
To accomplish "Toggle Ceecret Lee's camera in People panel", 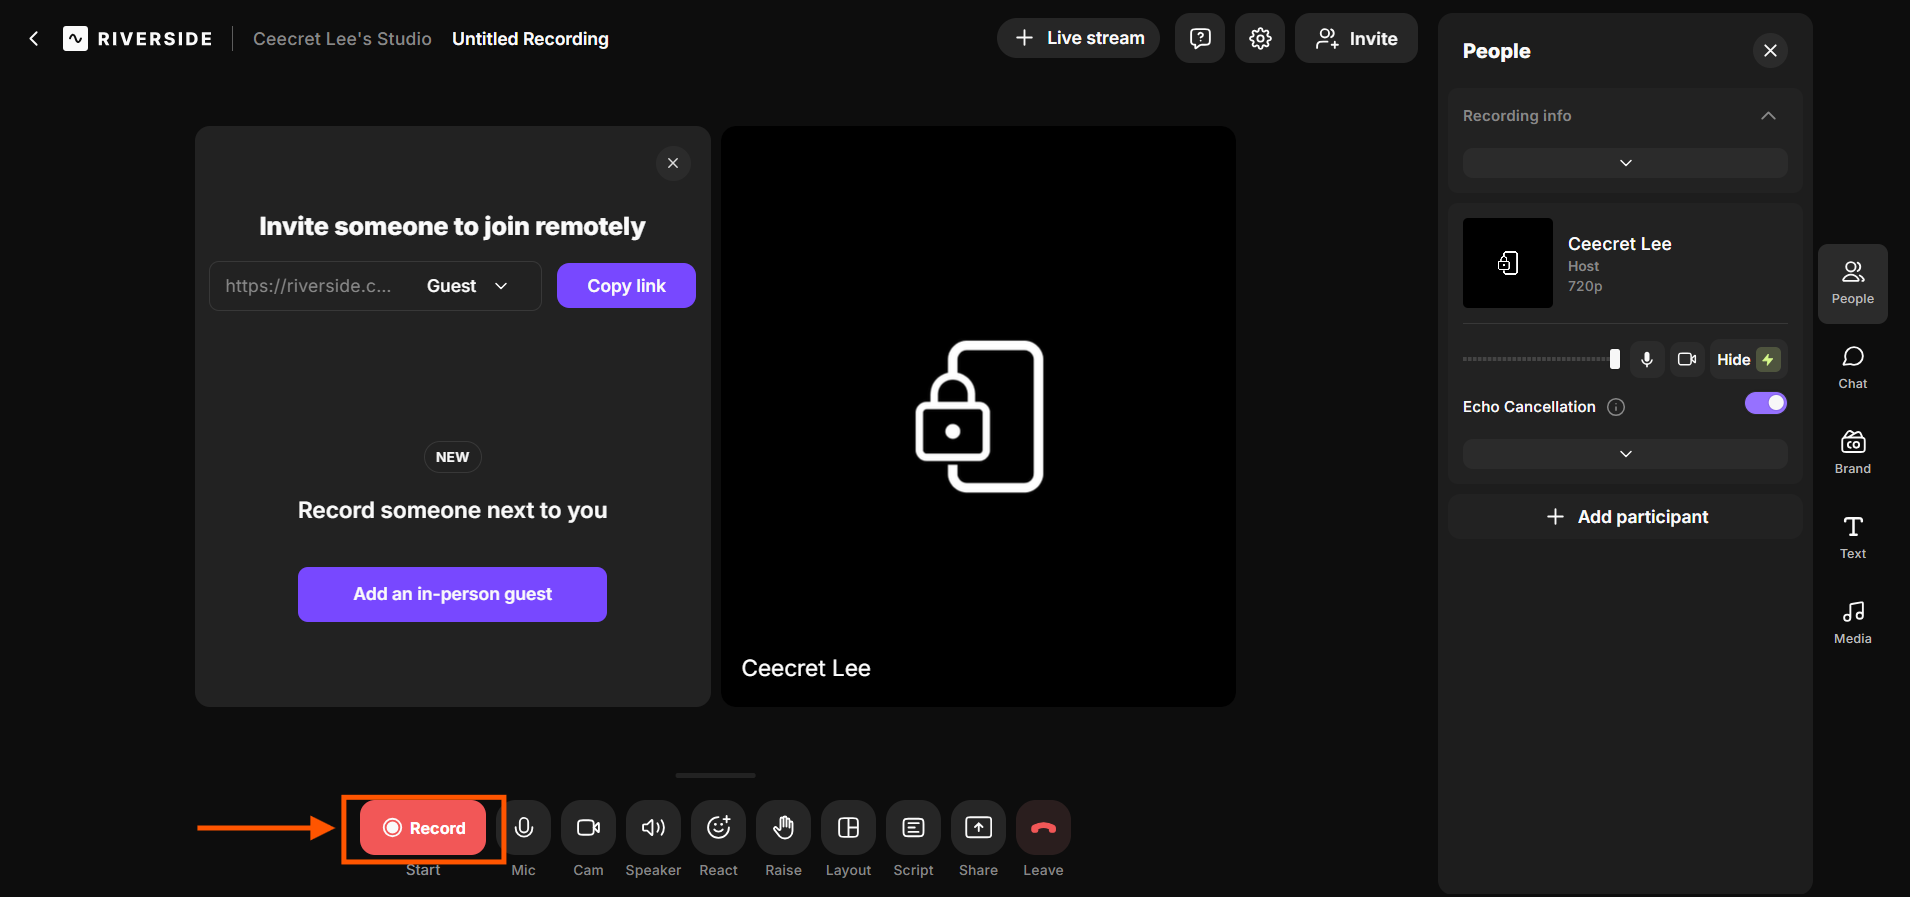I will click(1687, 359).
